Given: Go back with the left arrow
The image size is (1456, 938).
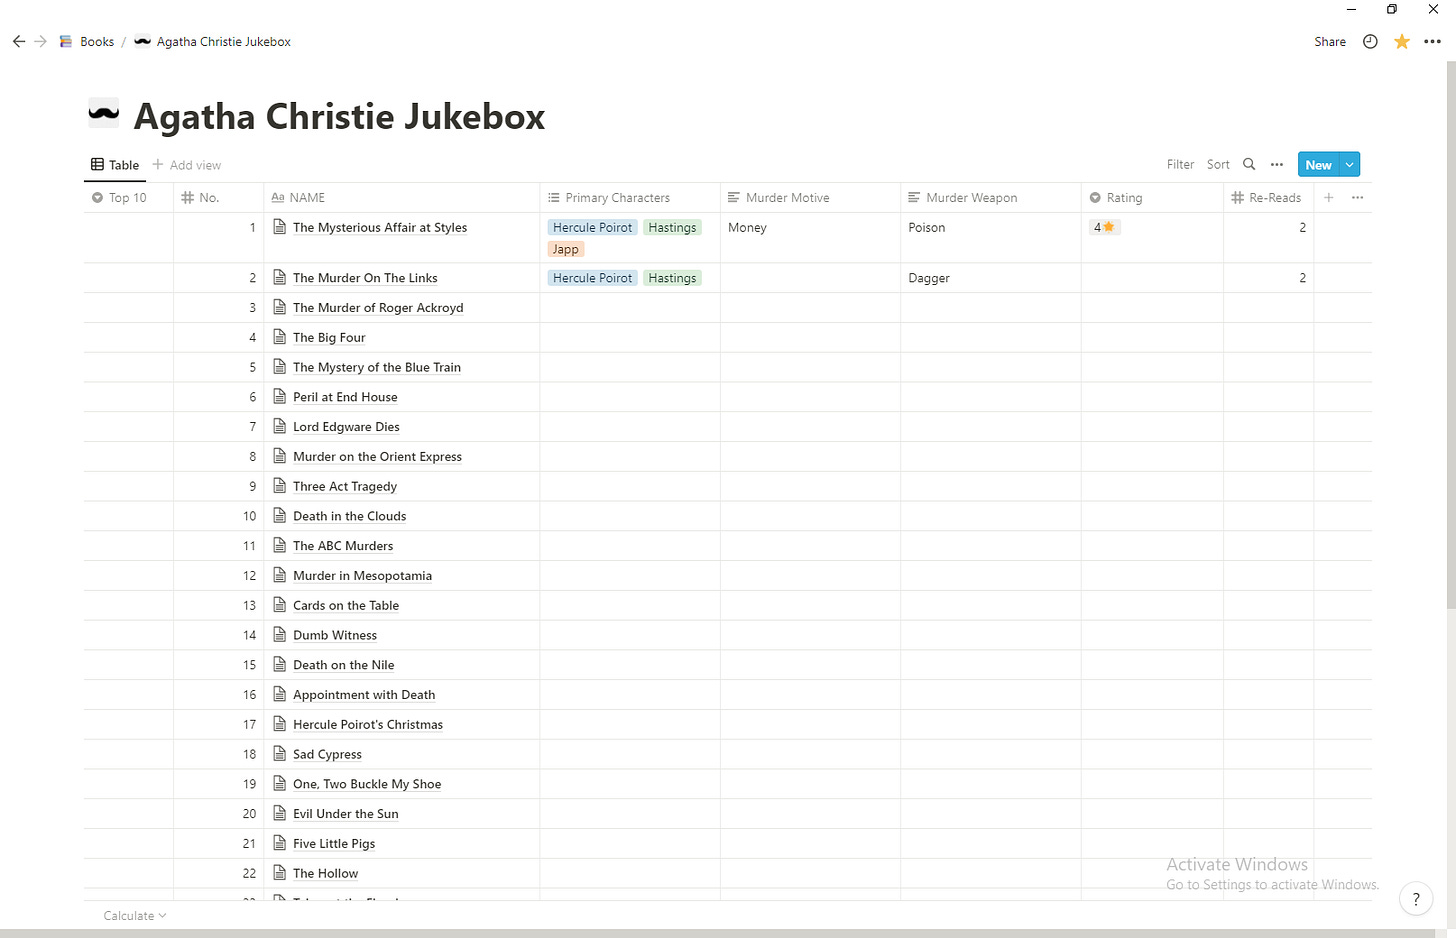Looking at the screenshot, I should coord(19,41).
